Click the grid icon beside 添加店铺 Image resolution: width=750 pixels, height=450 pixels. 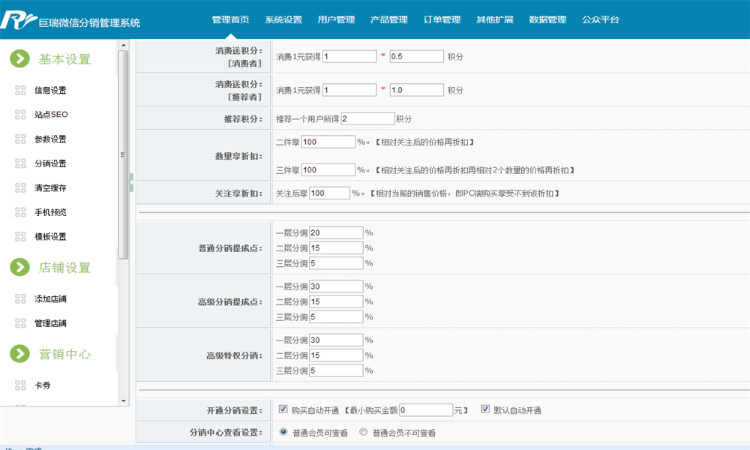[x=21, y=299]
